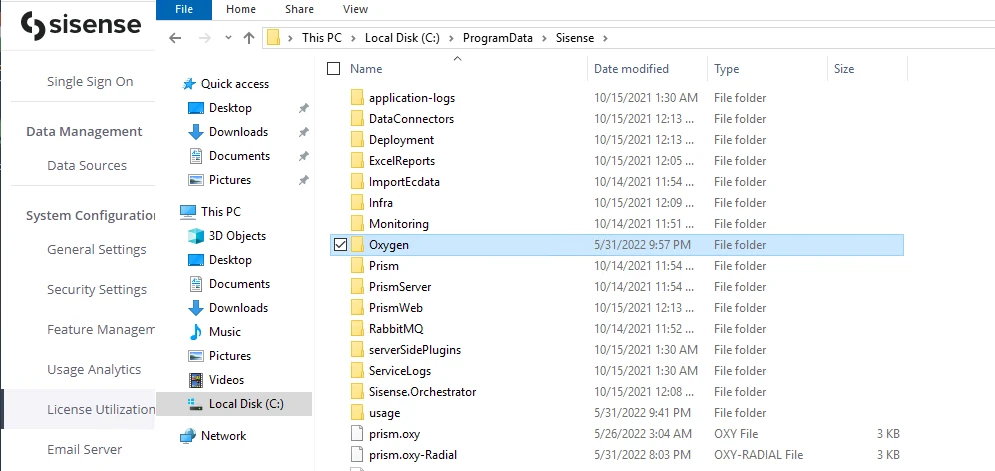
Task: Click the usage folder icon
Action: 357,413
